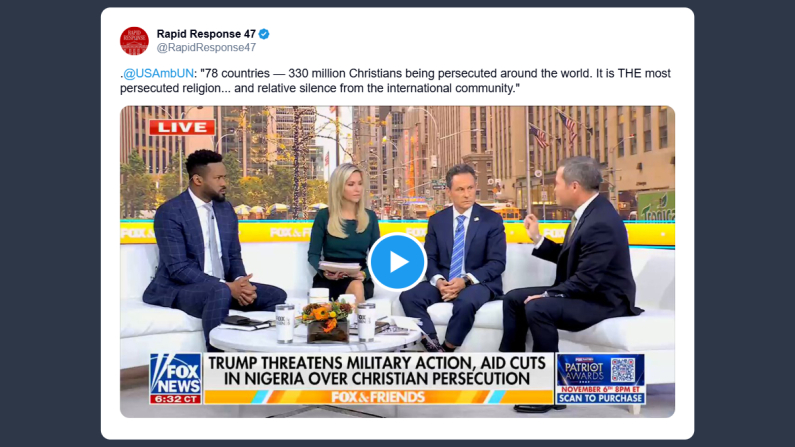The image size is (795, 447).
Task: Click the Rapid Response 47 profile avatar
Action: coord(134,41)
